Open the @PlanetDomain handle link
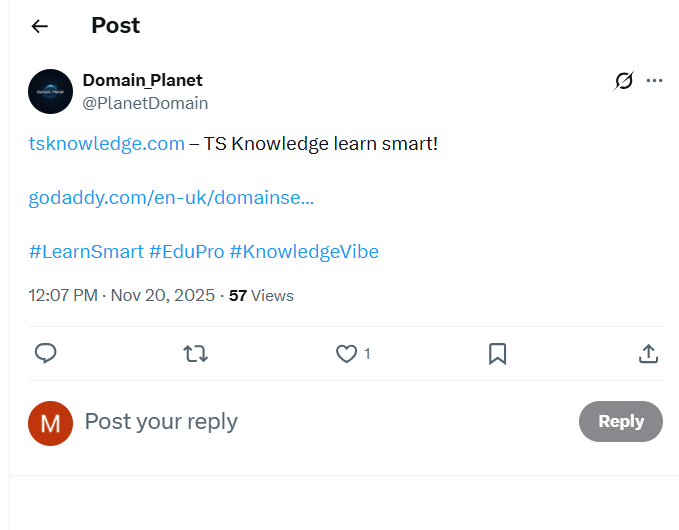Image resolution: width=679 pixels, height=530 pixels. [x=145, y=103]
